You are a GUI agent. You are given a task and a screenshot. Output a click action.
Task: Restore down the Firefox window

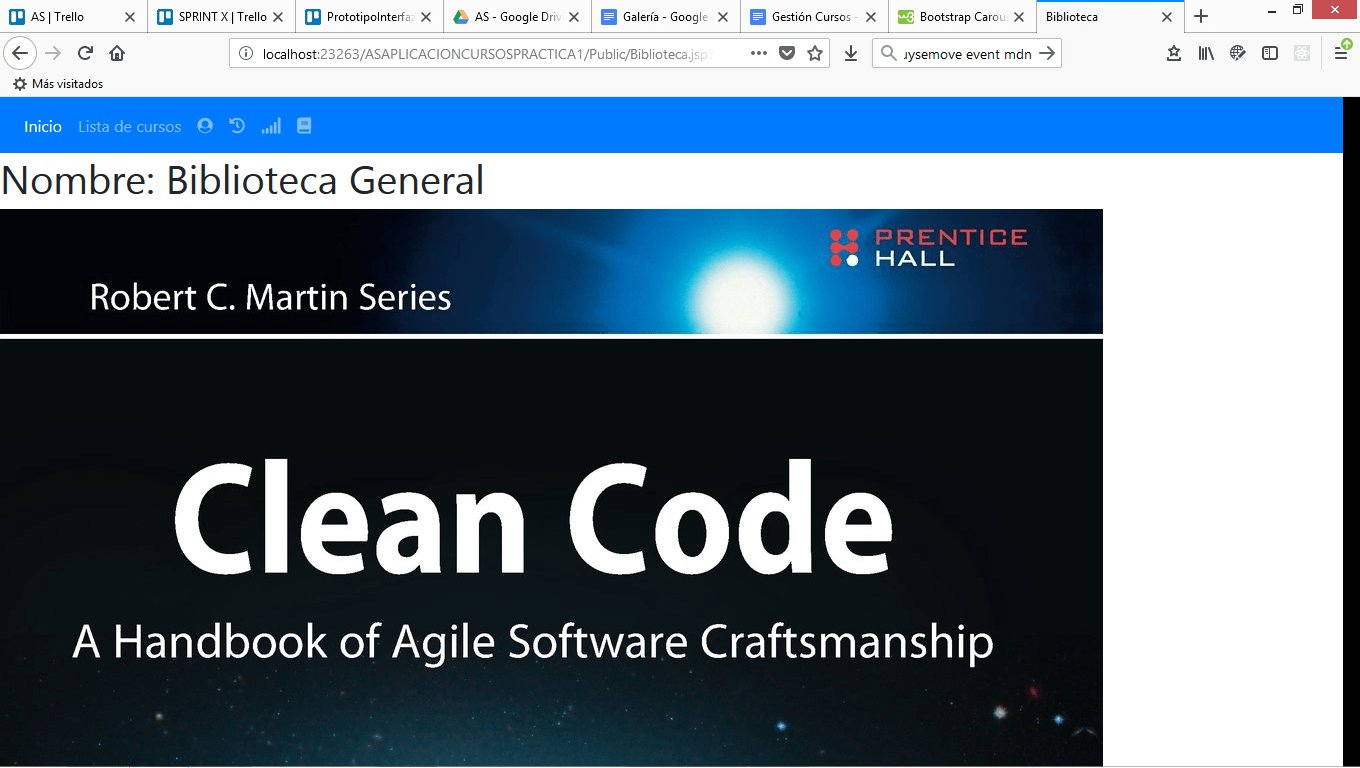tap(1298, 10)
